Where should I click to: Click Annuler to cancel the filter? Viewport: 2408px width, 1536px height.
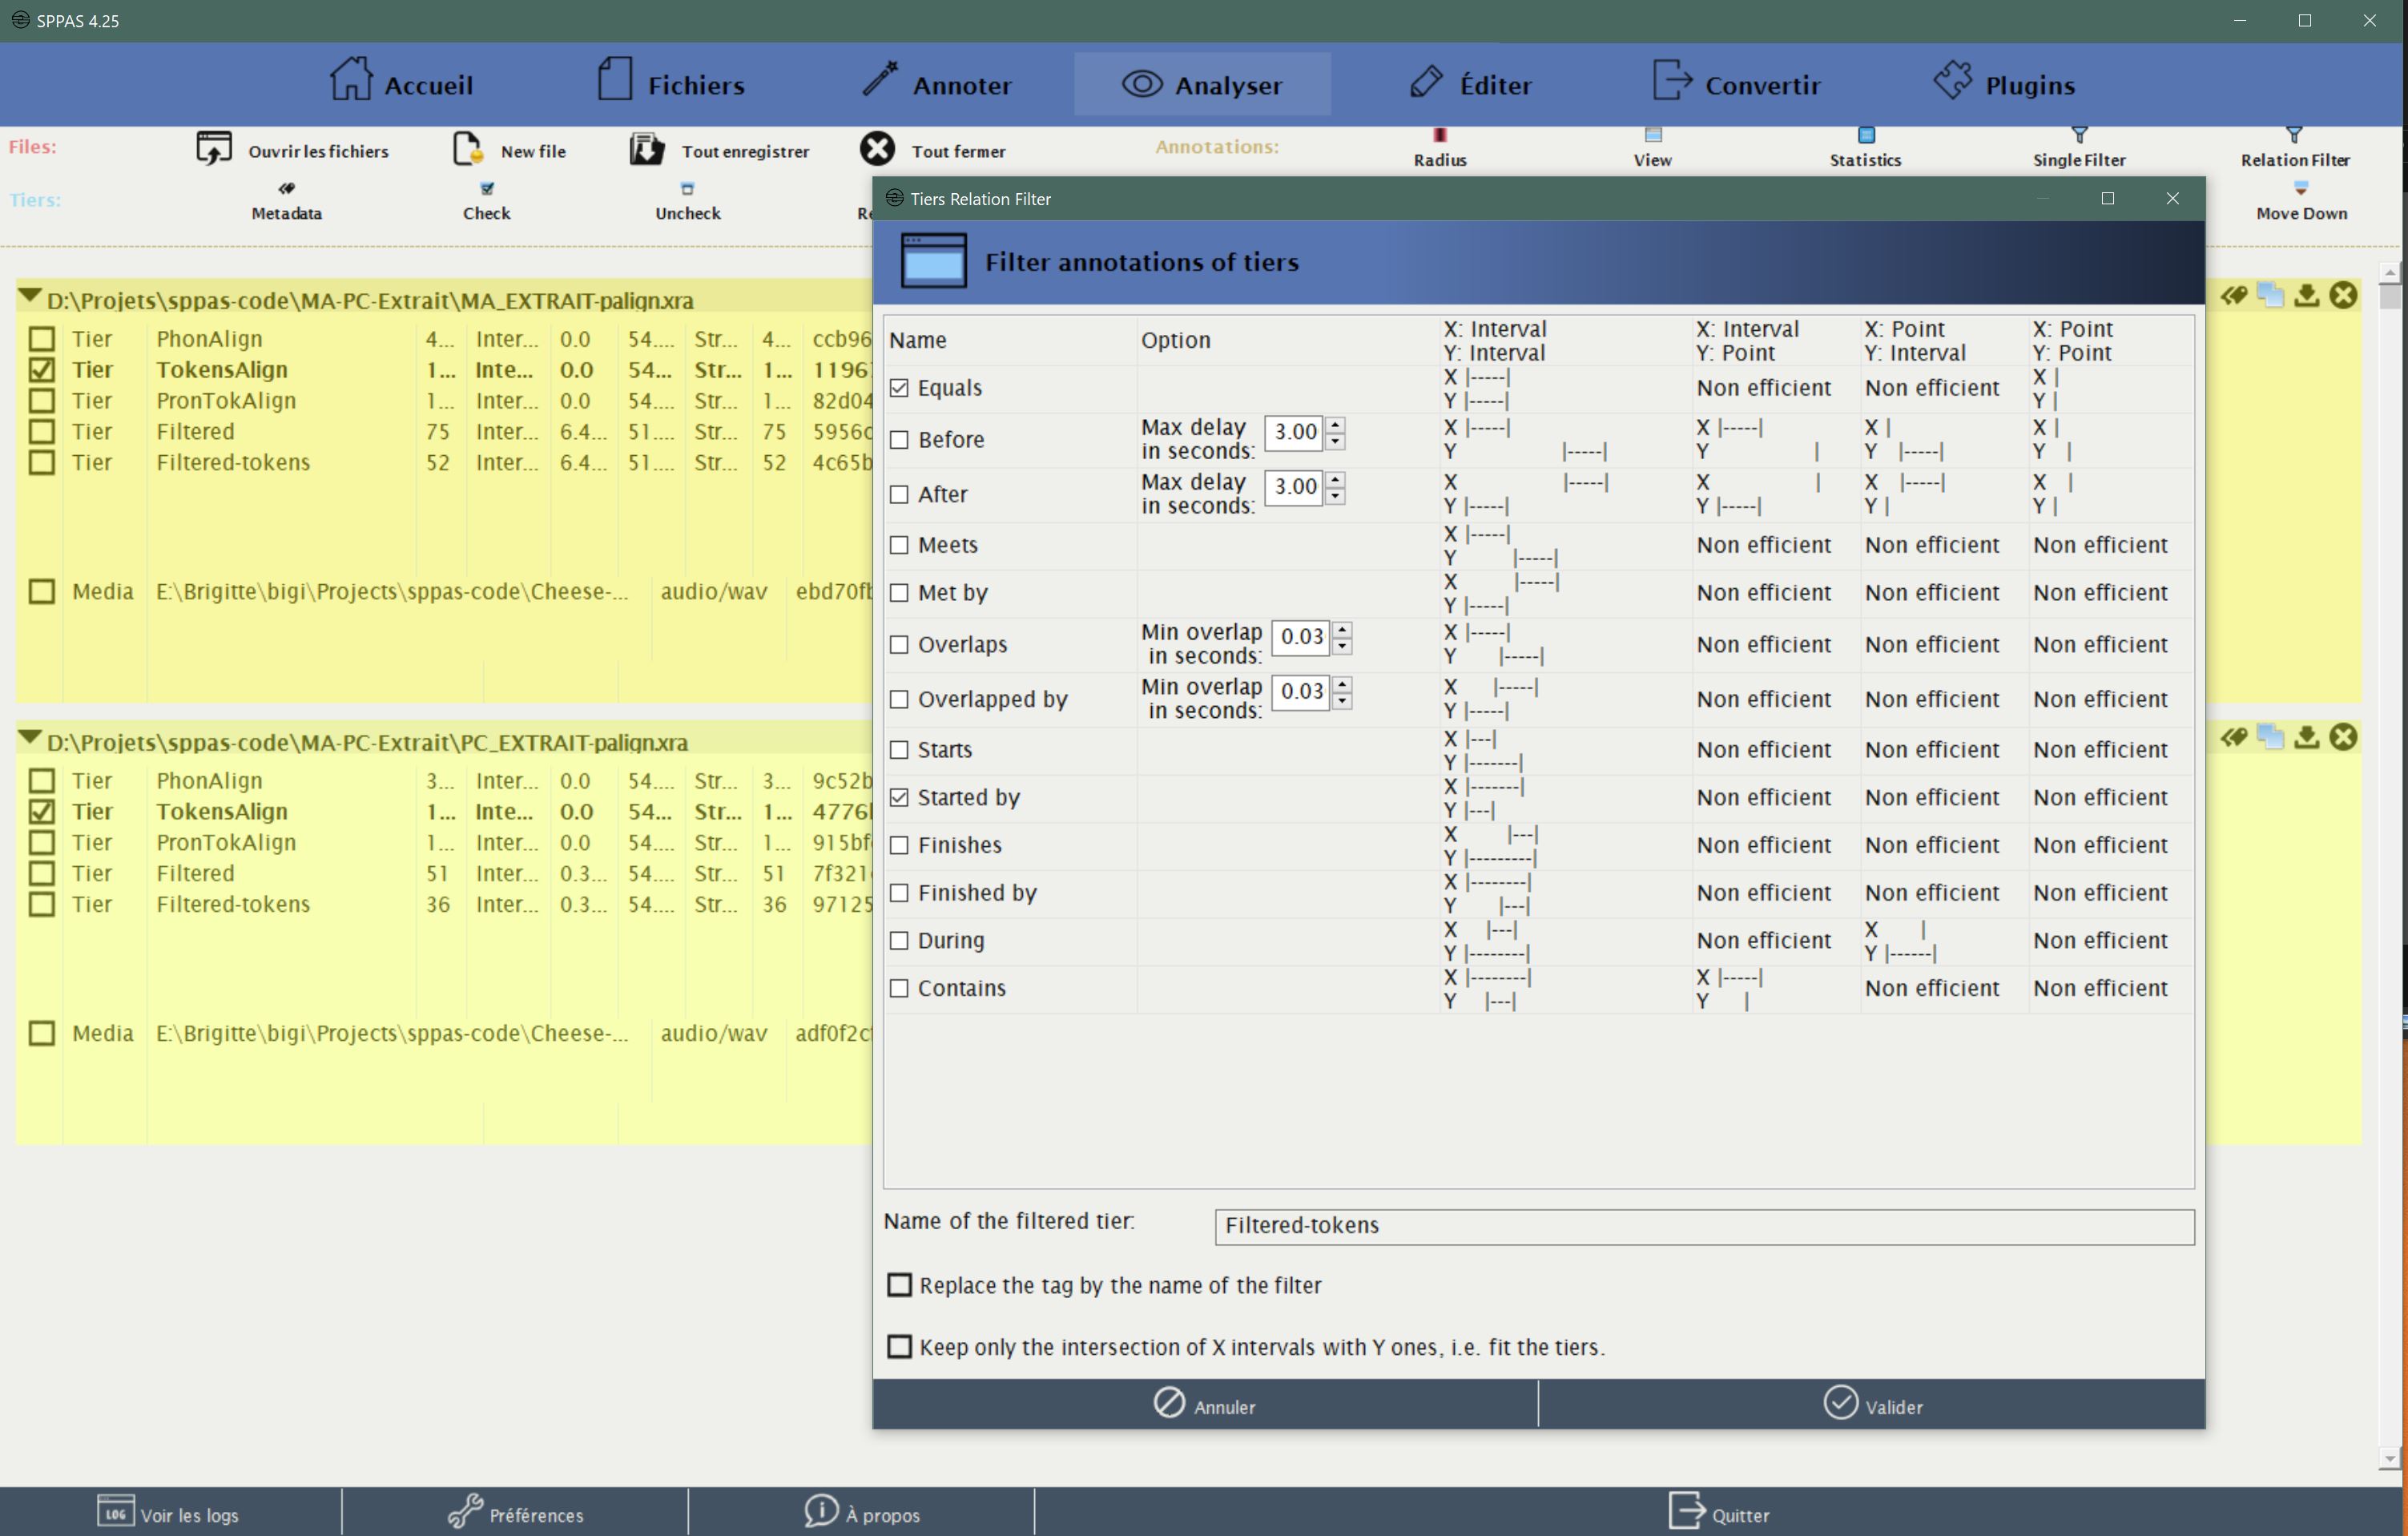(x=1205, y=1404)
